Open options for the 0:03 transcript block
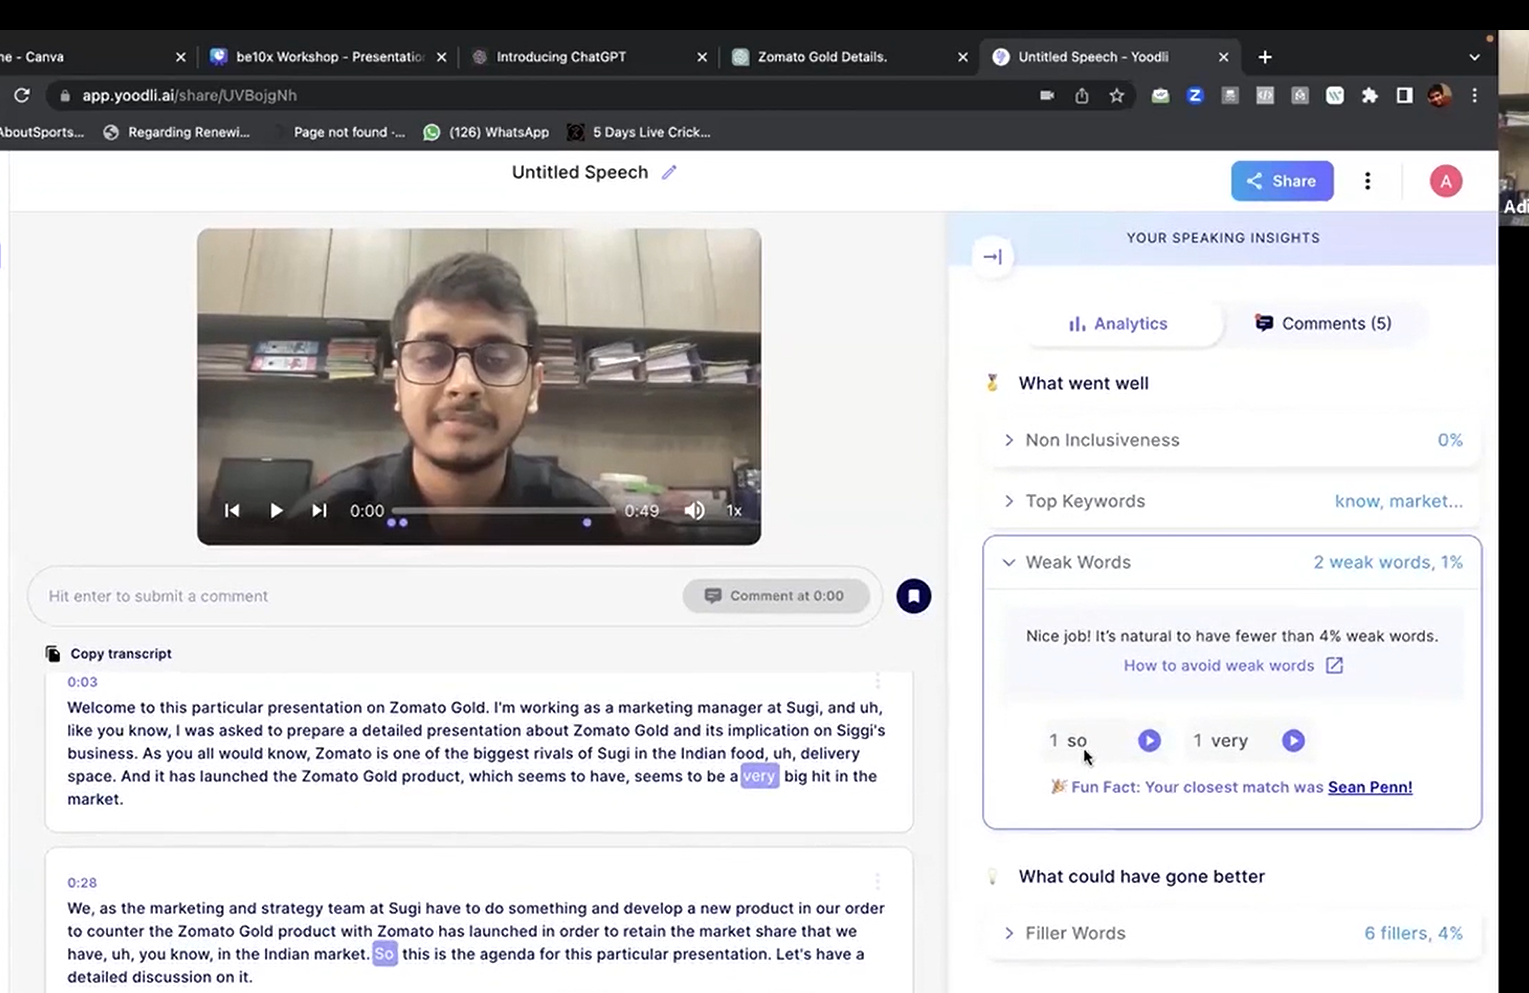 coord(878,681)
